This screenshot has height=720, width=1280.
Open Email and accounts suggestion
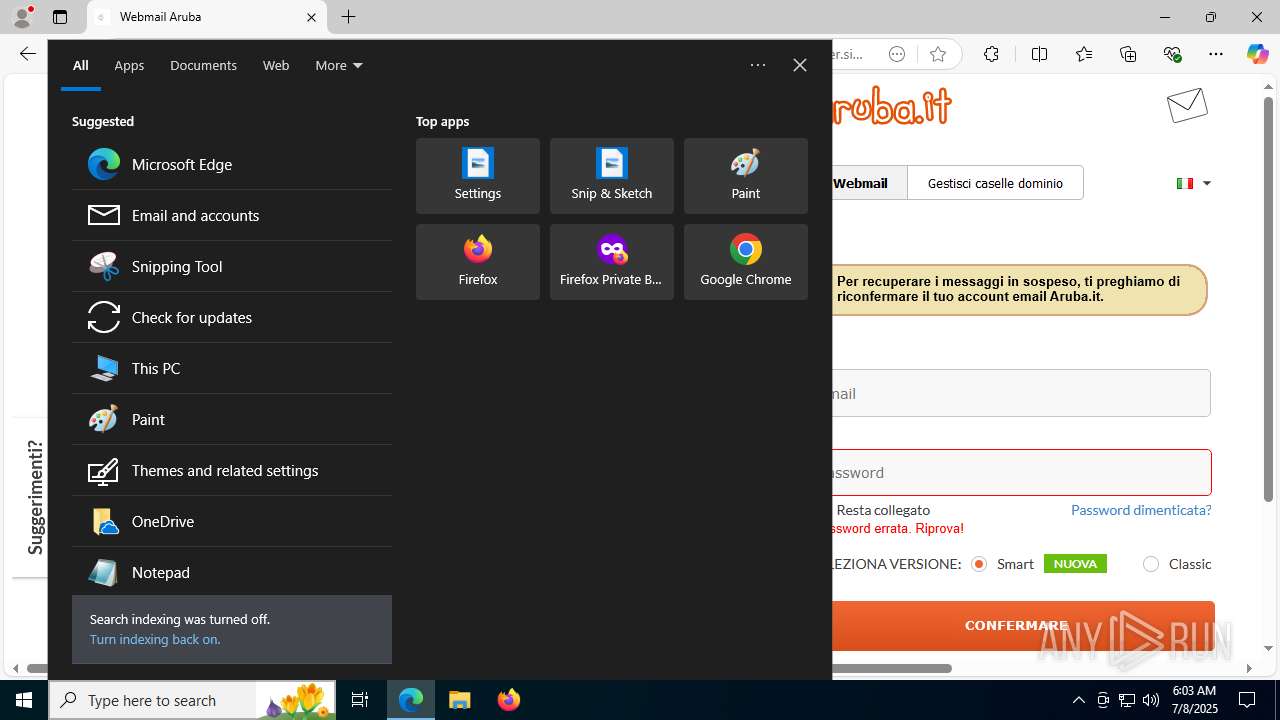pos(231,215)
